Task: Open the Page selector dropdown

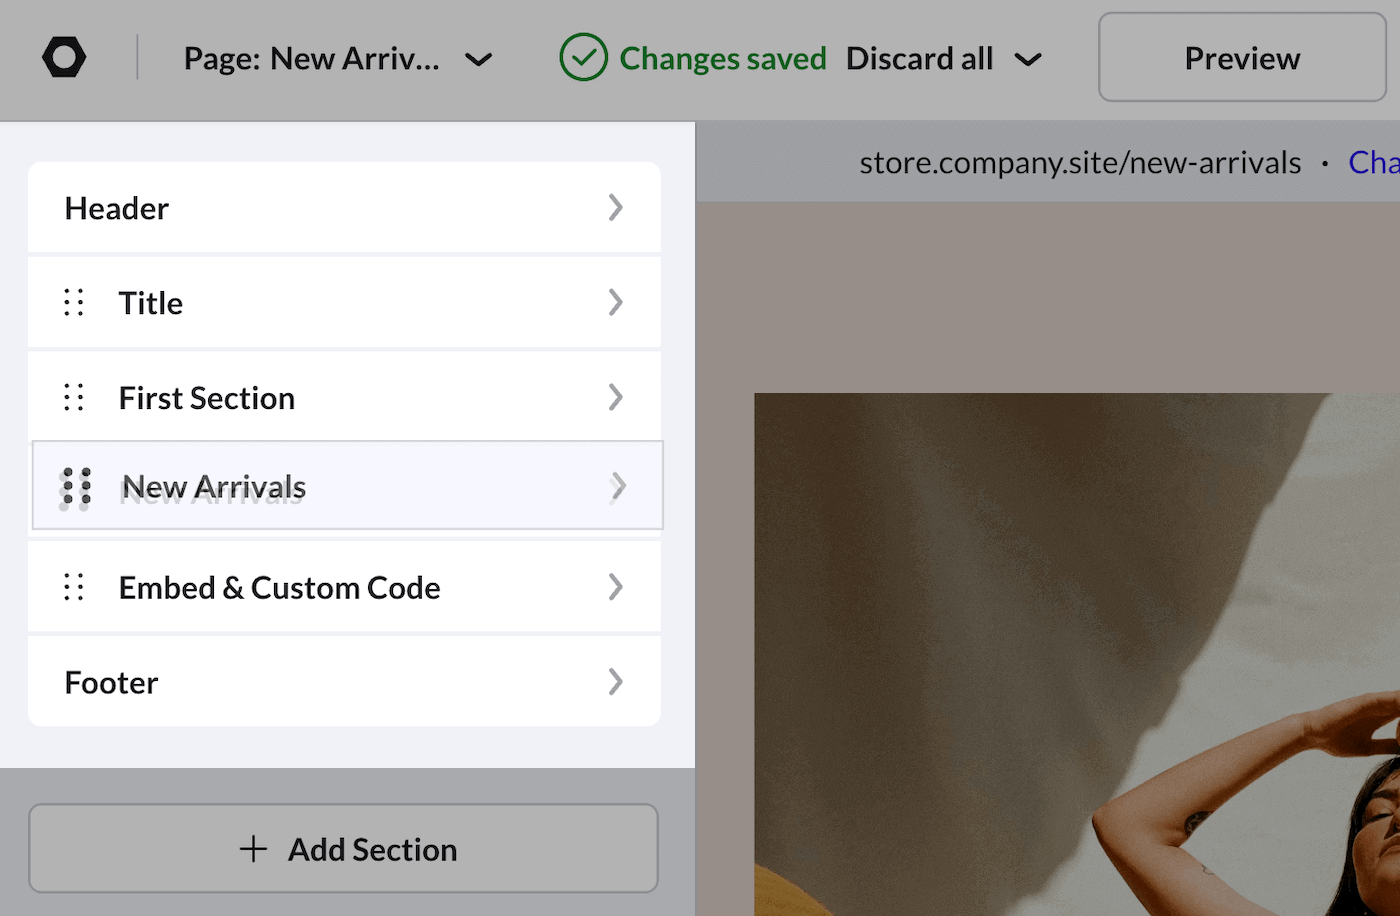Action: (x=479, y=59)
